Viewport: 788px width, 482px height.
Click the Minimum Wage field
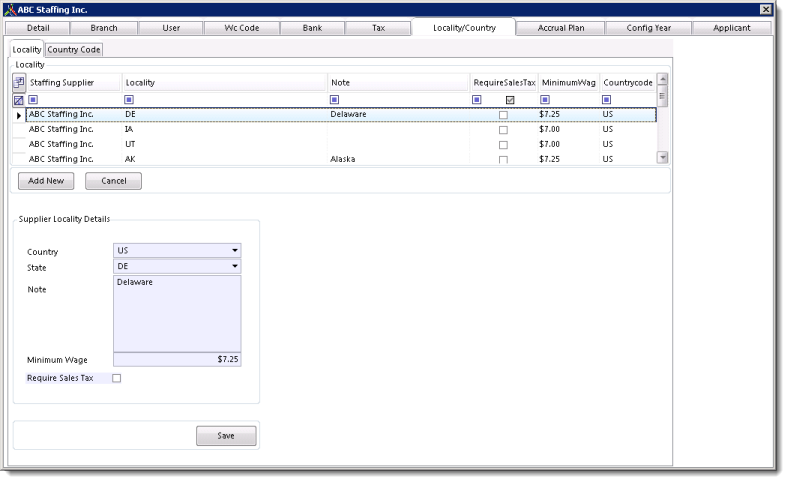click(177, 359)
